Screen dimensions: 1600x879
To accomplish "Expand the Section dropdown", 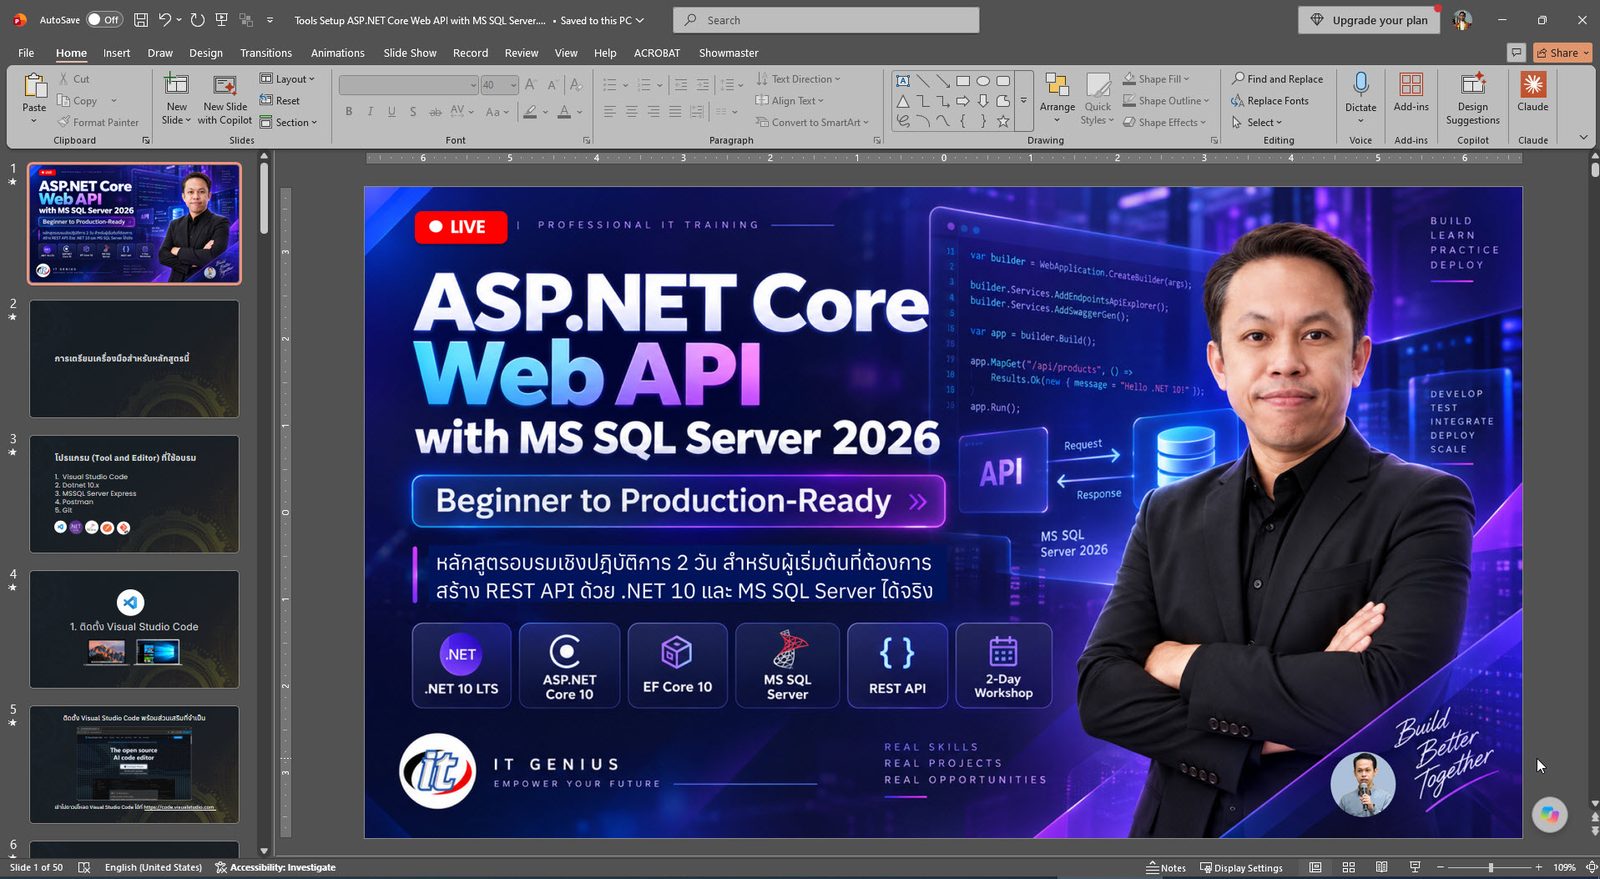I will point(288,122).
